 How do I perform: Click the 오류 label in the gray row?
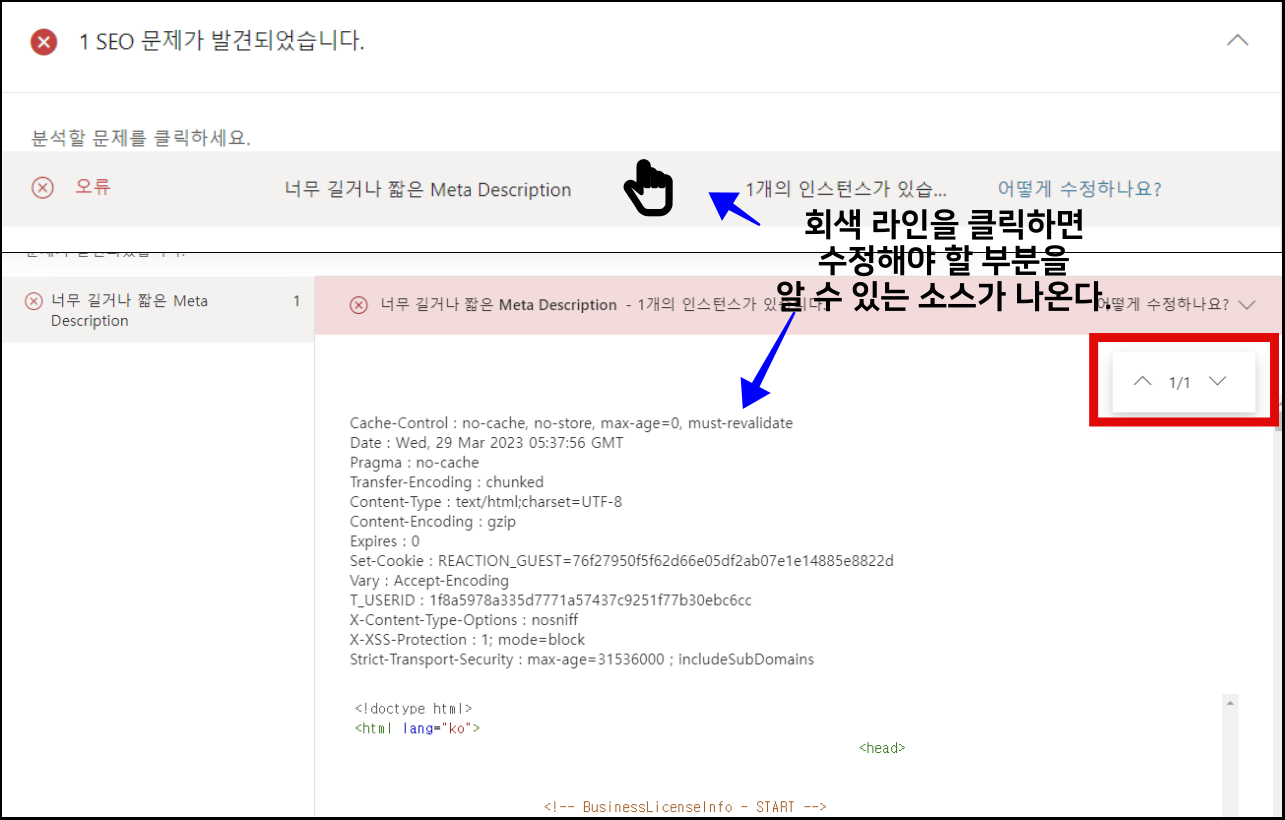93,187
